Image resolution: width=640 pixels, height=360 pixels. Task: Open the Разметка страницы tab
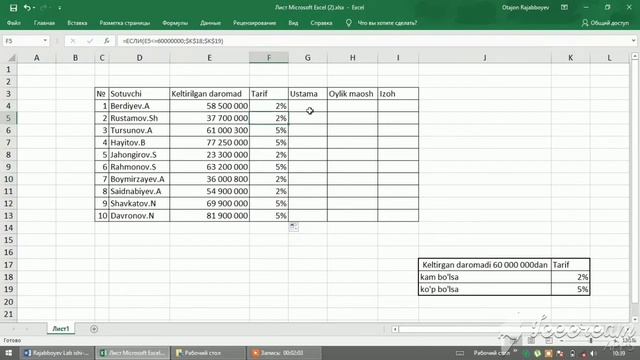[x=124, y=23]
